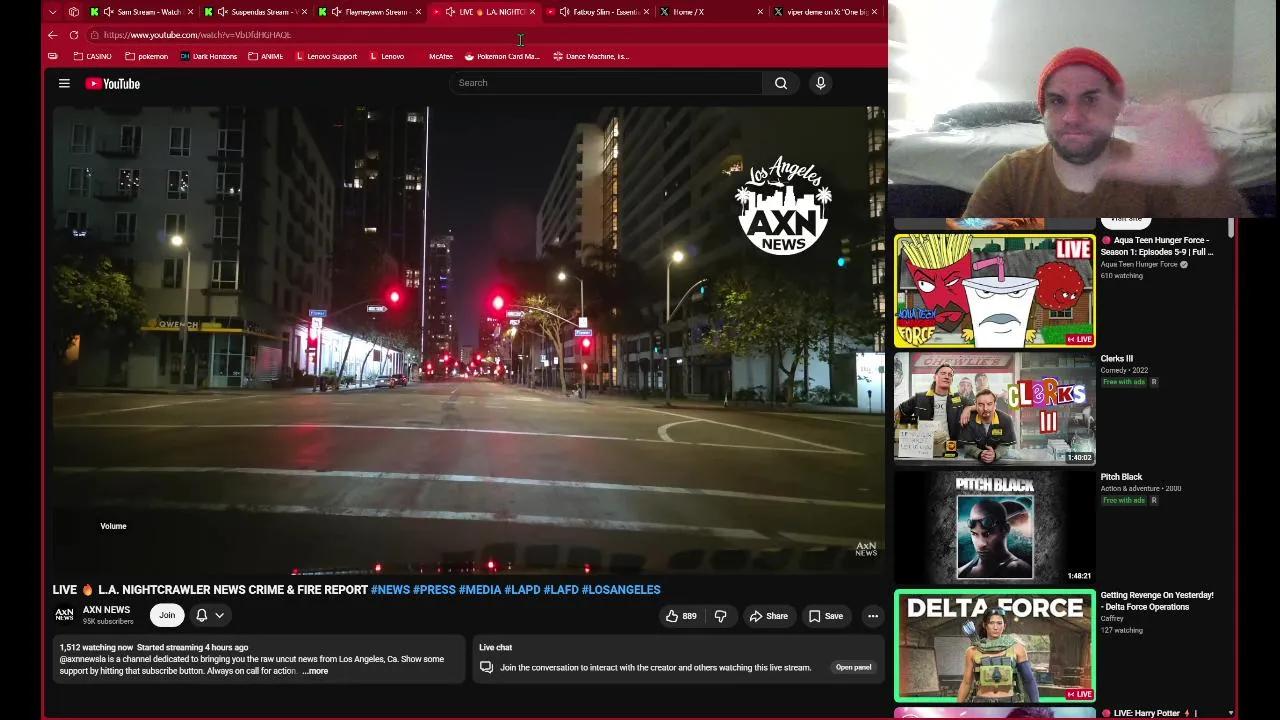The image size is (1280, 720).
Task: Open the Dance Machine bookmark
Action: coord(591,56)
